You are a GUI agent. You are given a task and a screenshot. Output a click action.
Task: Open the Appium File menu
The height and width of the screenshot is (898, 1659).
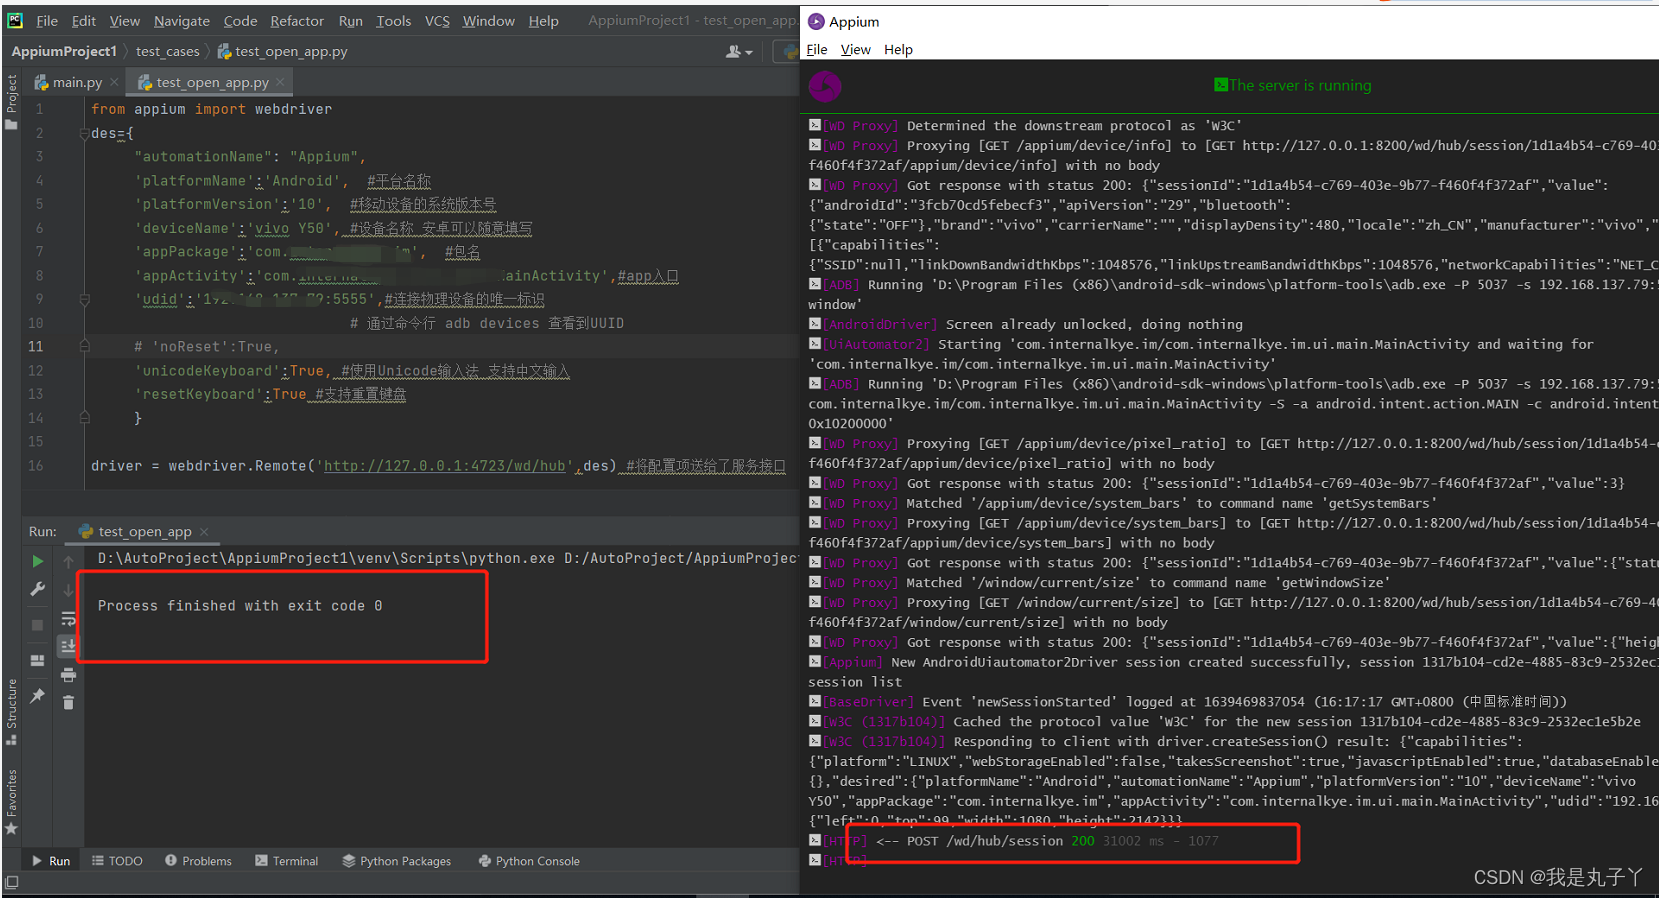click(817, 50)
